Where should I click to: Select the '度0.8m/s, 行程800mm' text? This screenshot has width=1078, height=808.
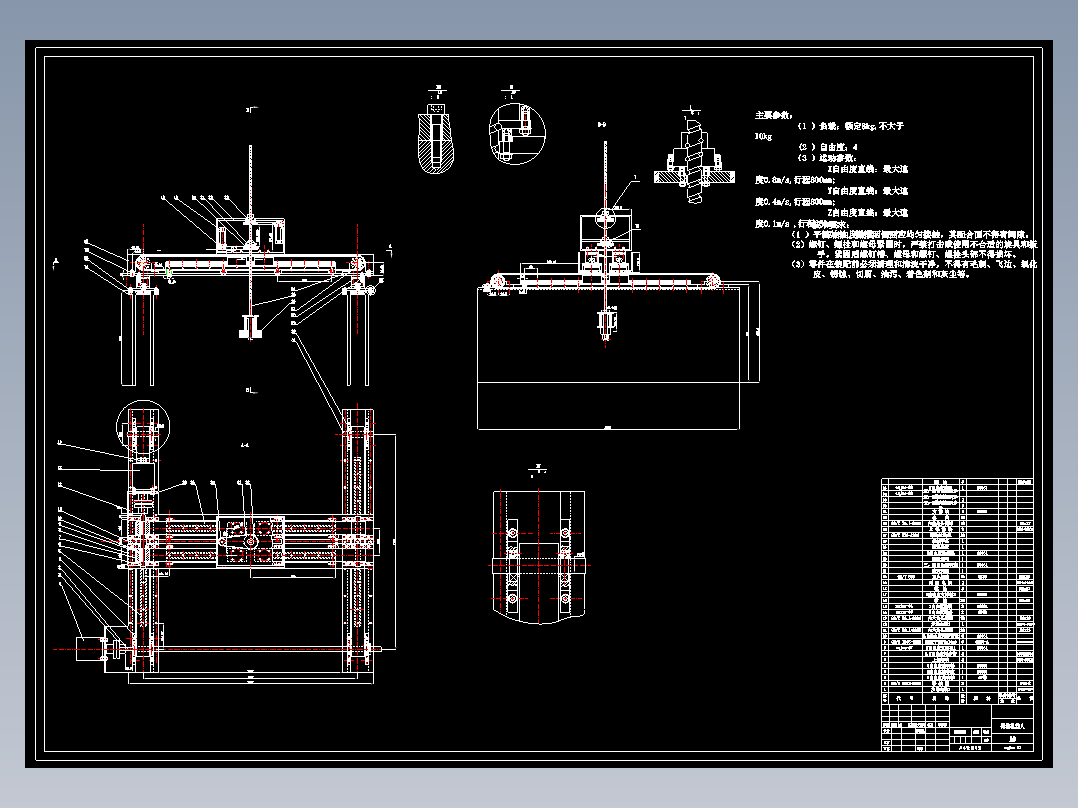point(794,179)
